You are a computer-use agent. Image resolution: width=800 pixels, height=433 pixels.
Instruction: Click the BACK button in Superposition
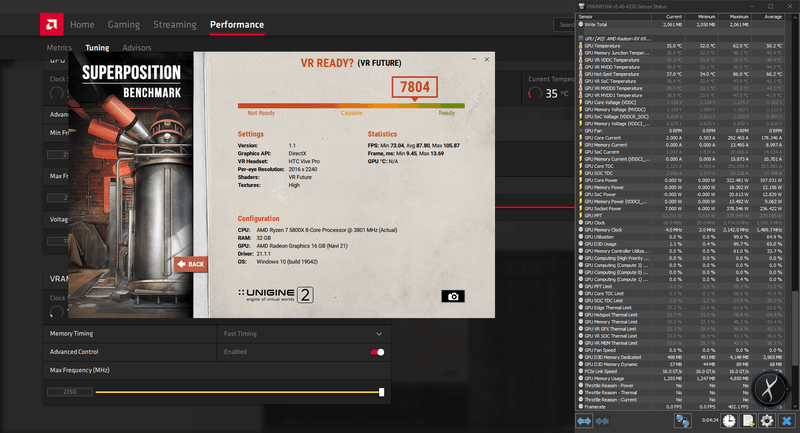[x=191, y=264]
